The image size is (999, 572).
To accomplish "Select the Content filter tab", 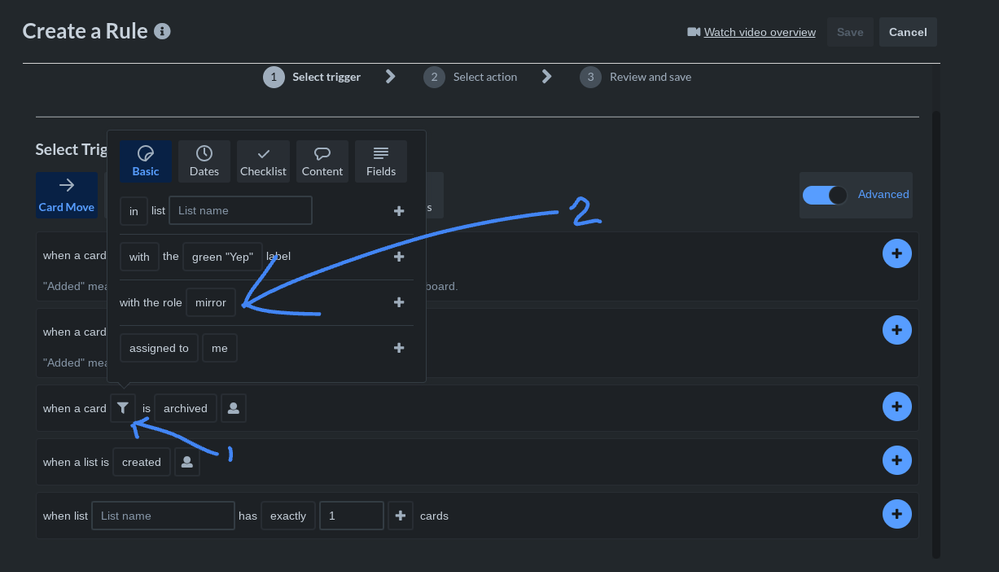I will pyautogui.click(x=322, y=161).
